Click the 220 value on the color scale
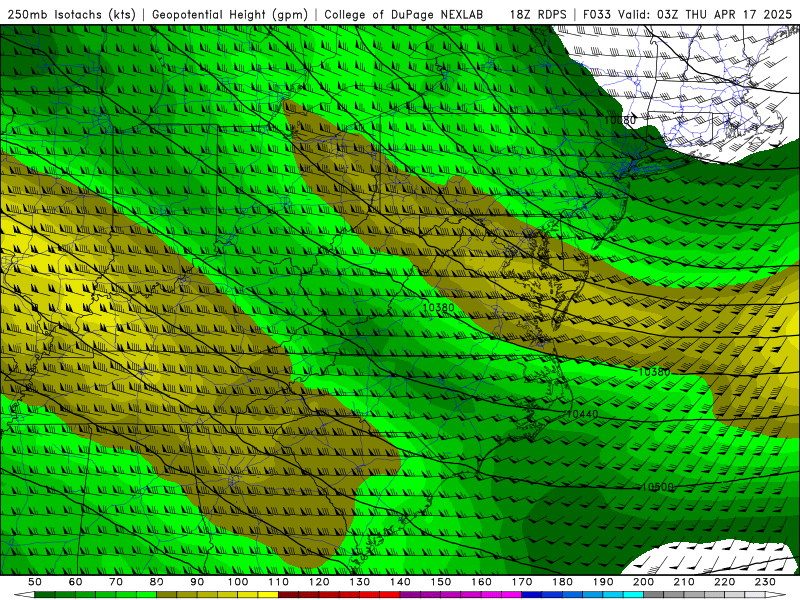The height and width of the screenshot is (600, 800). (724, 582)
